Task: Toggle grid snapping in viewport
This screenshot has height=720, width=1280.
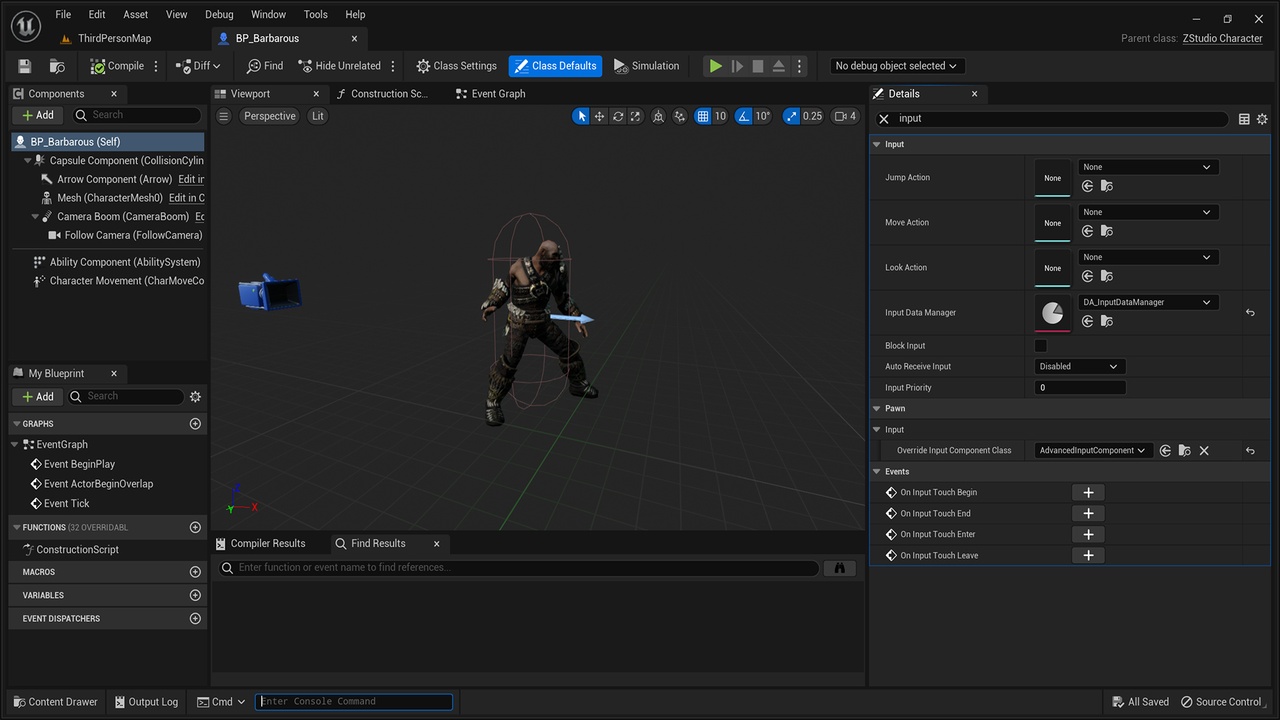Action: pyautogui.click(x=703, y=116)
